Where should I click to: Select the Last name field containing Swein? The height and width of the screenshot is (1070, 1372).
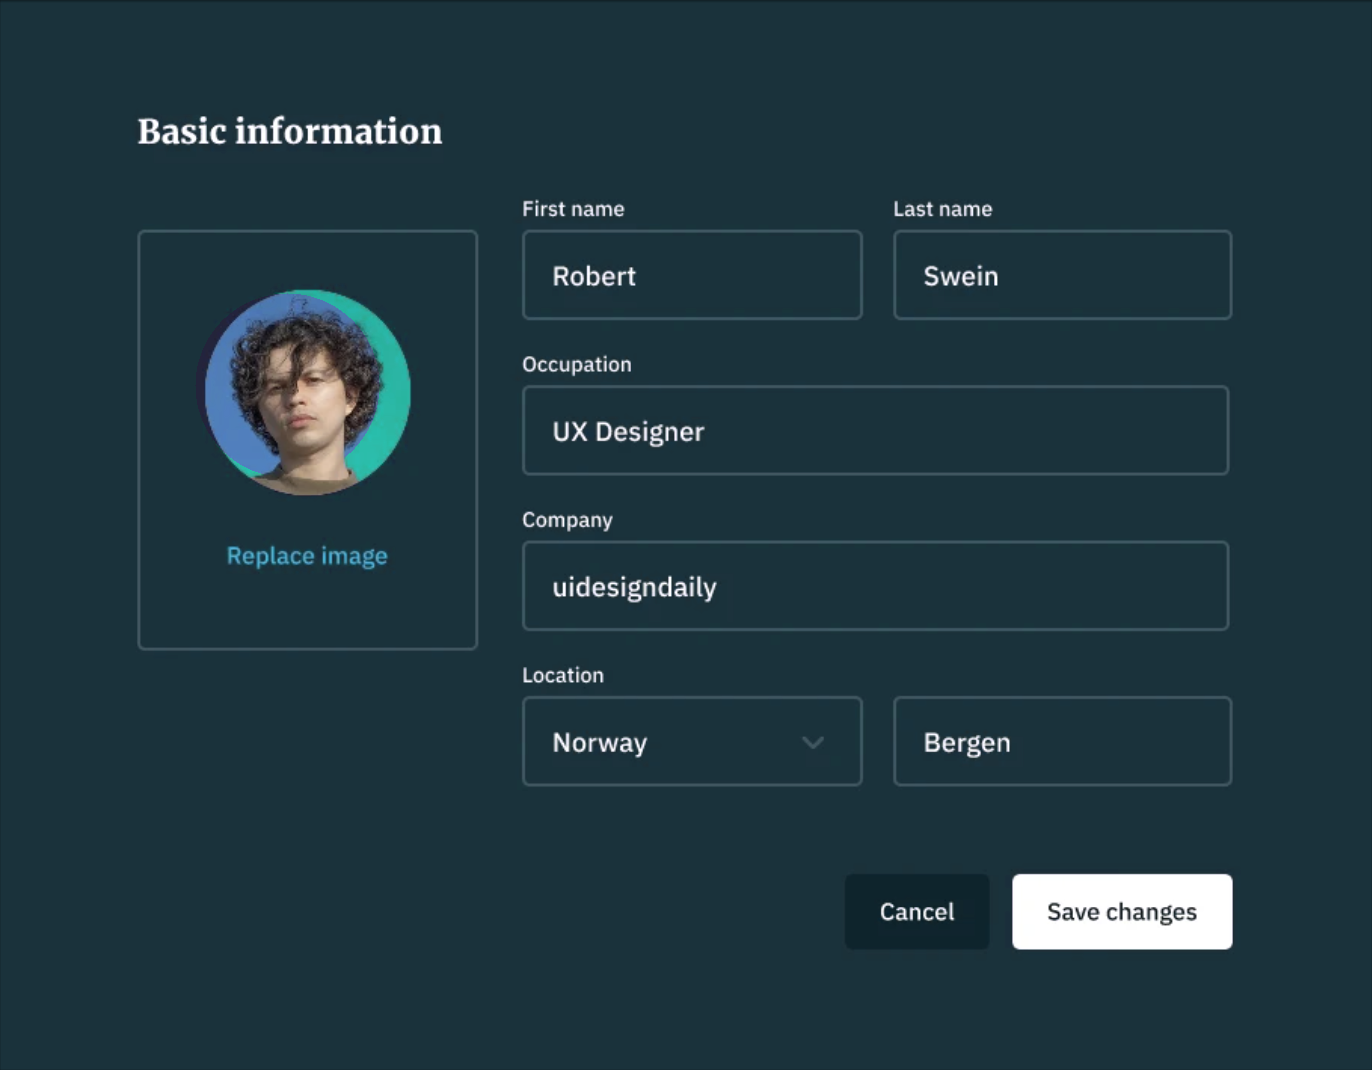[x=1062, y=276]
